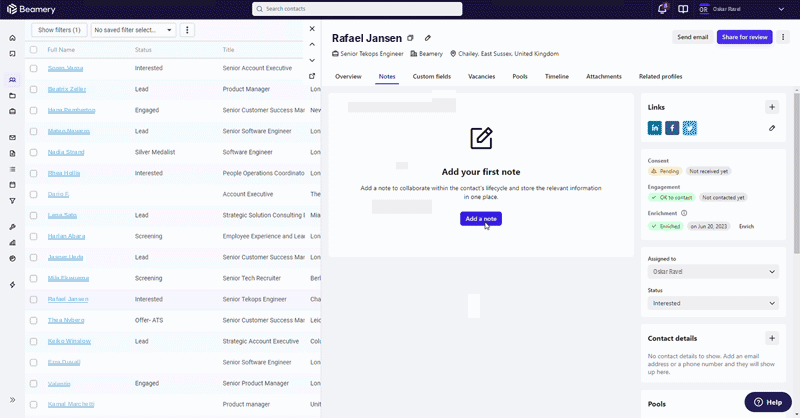
Task: Open the saved filter selection dropdown
Action: point(134,30)
